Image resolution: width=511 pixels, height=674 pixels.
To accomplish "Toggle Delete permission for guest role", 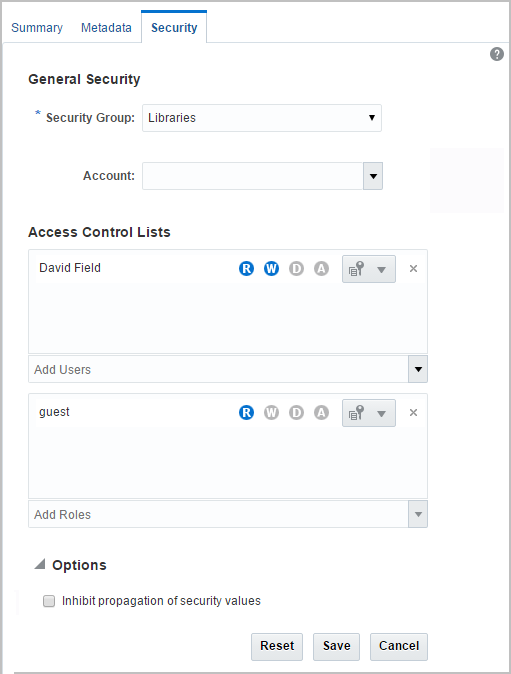I will click(296, 413).
